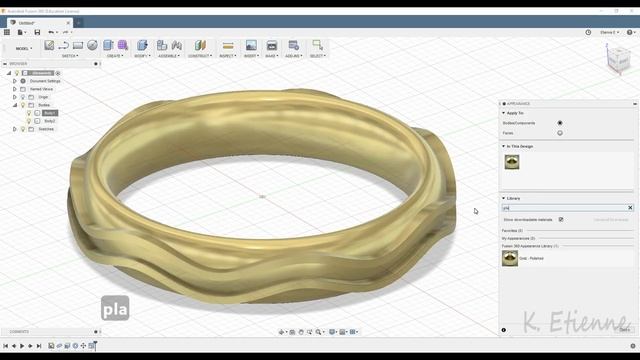Undo the last action
This screenshot has width=640, height=360.
(51, 32)
